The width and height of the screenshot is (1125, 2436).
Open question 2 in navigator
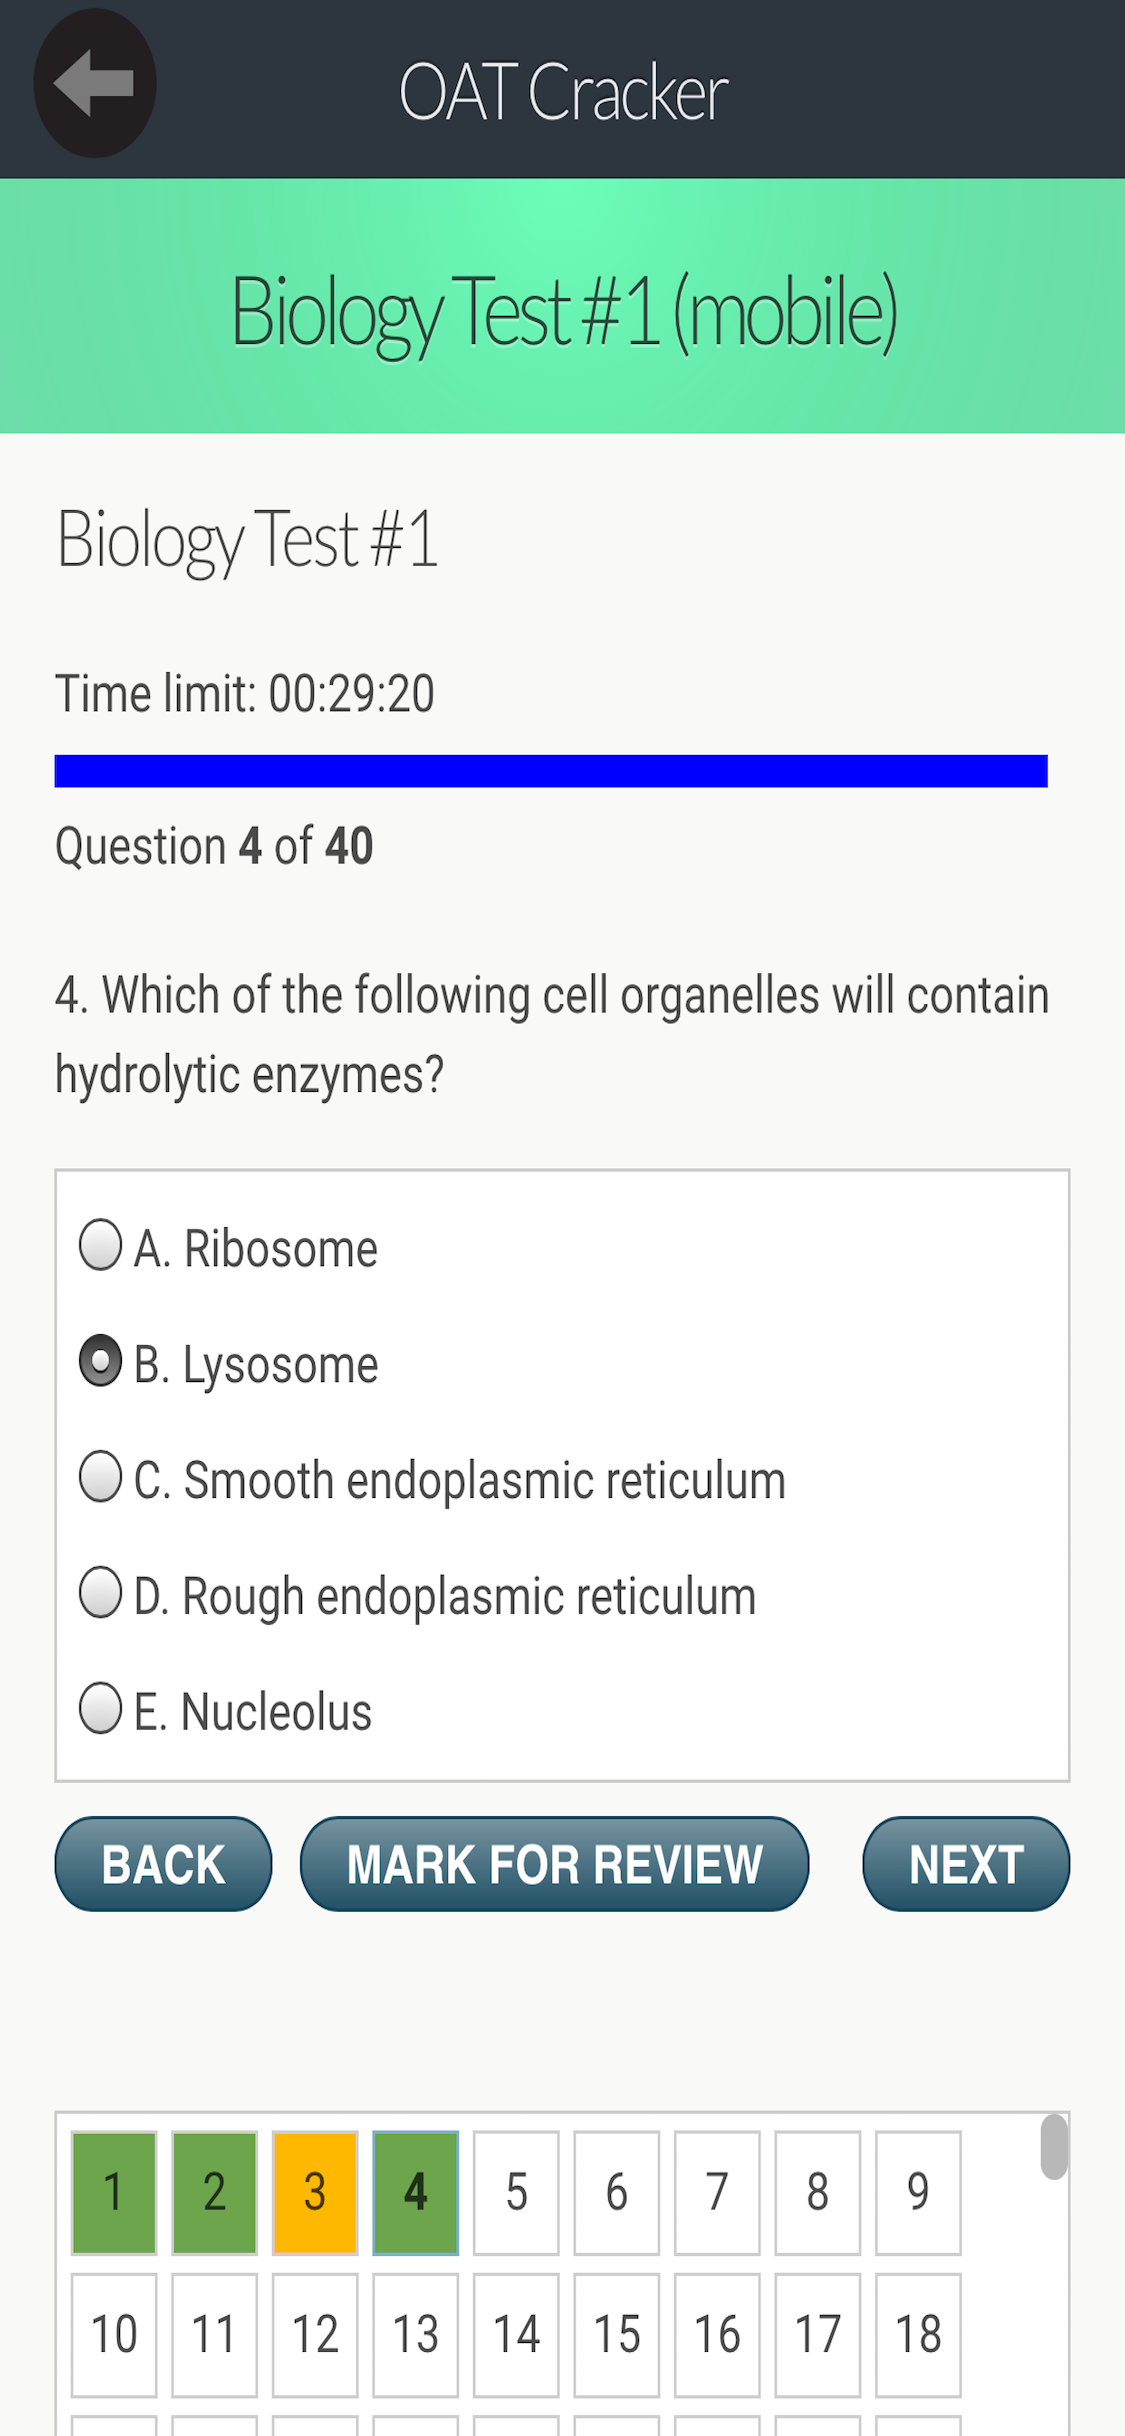point(214,2192)
